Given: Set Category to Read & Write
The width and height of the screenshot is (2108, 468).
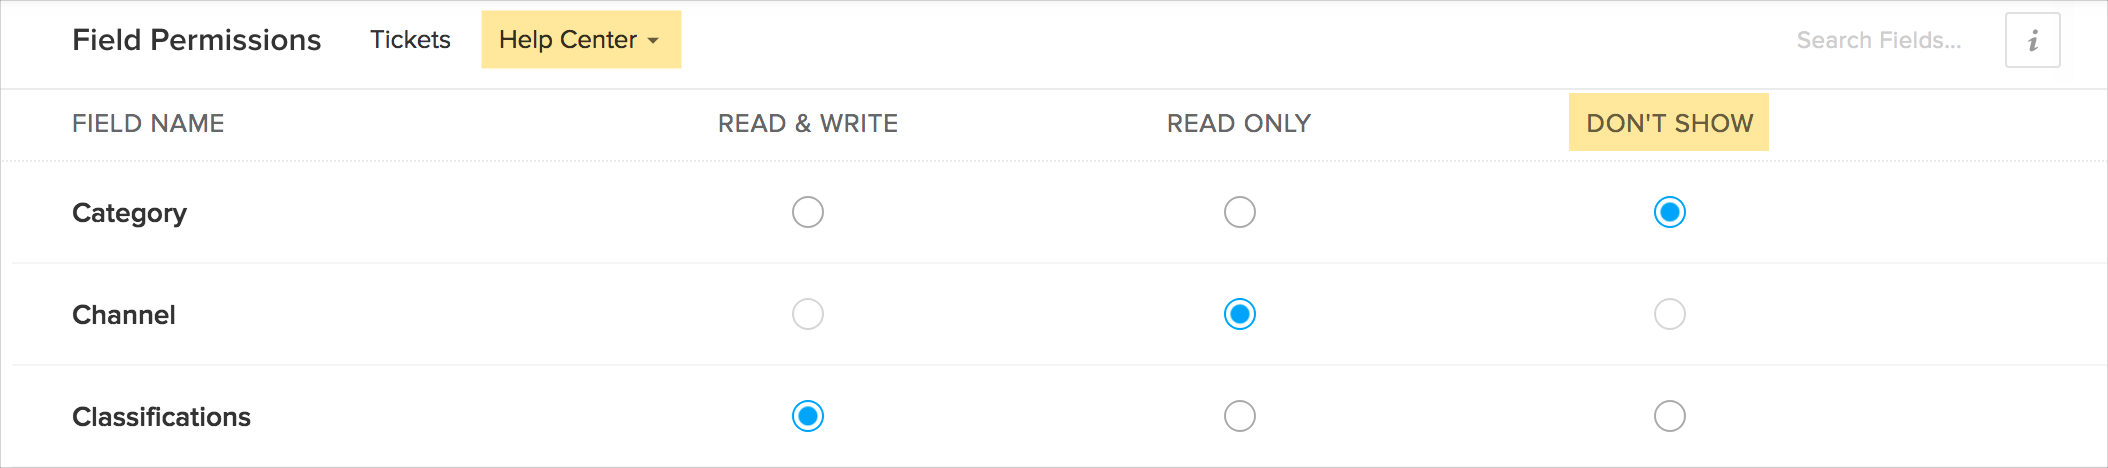Looking at the screenshot, I should (808, 212).
